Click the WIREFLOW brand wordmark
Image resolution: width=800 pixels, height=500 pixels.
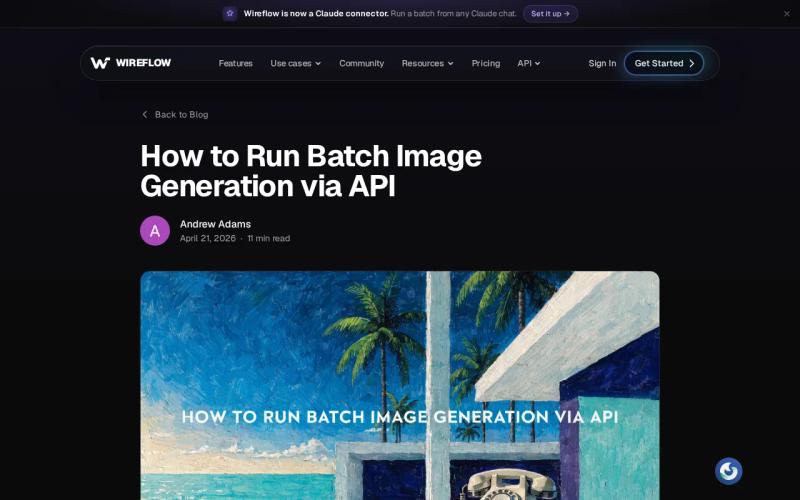(143, 63)
